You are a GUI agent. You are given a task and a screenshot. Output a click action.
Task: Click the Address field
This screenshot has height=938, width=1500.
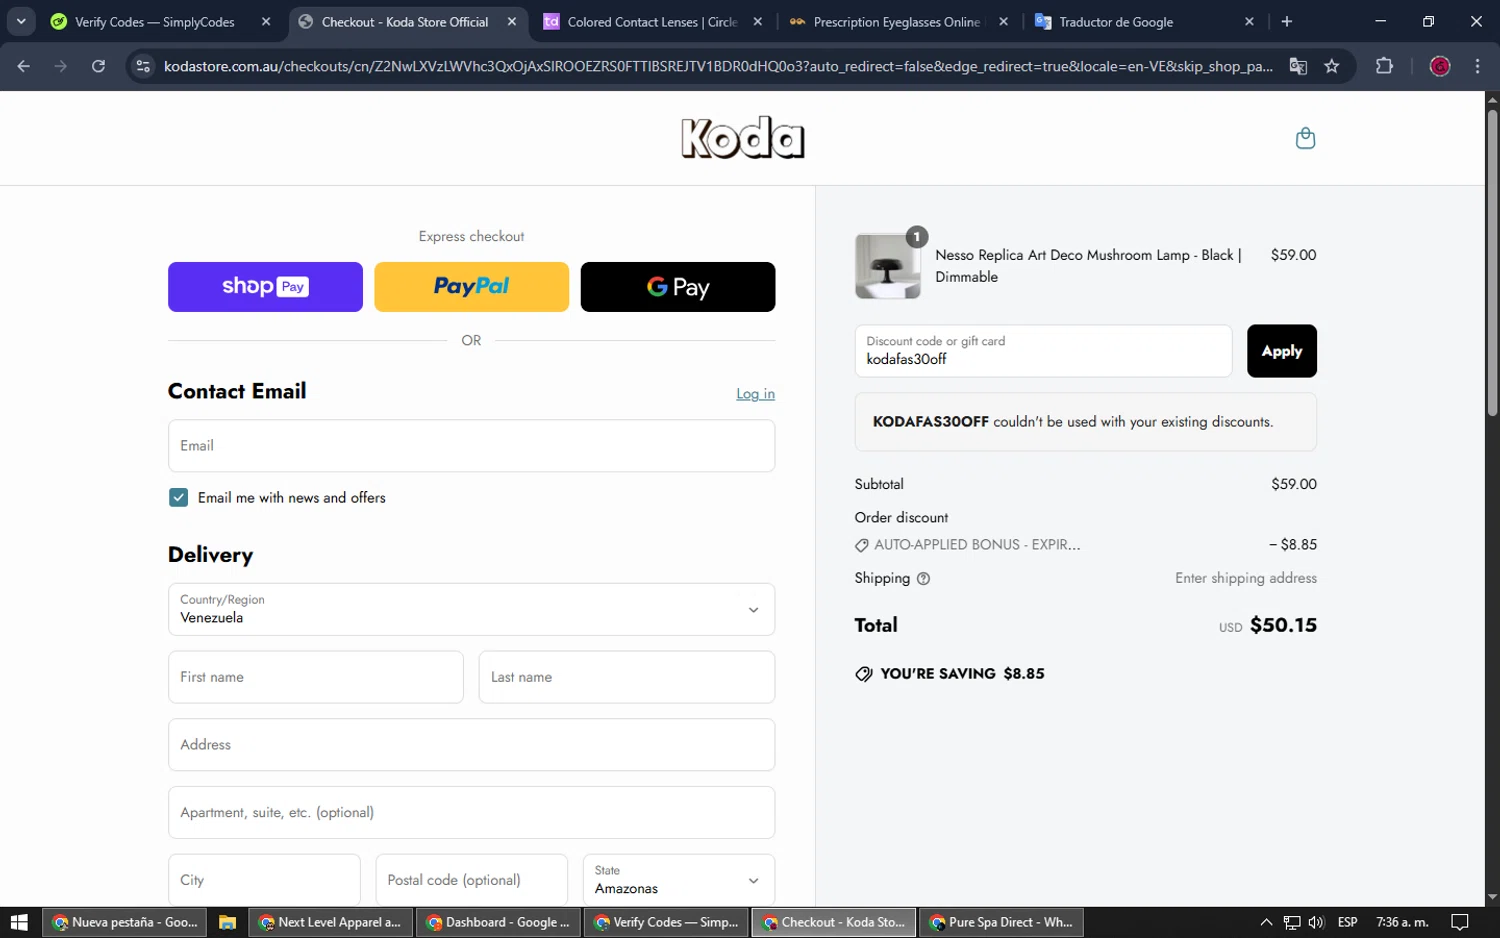pyautogui.click(x=471, y=745)
